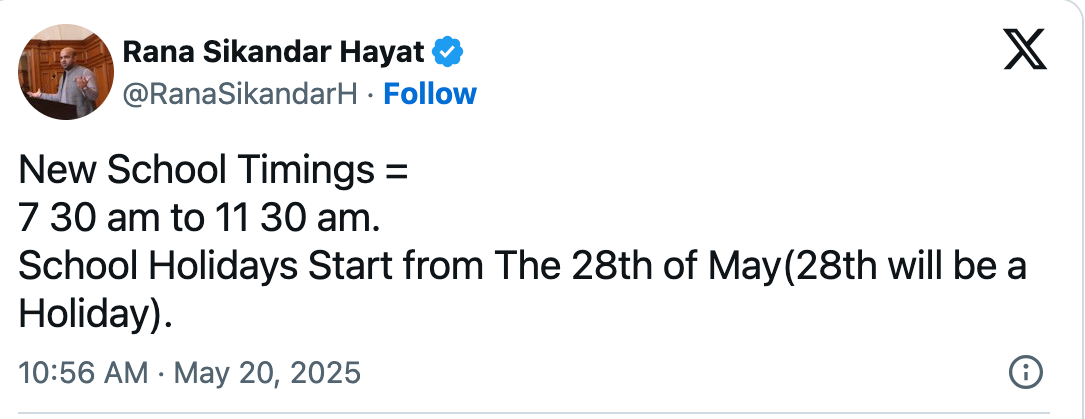Click the May 20, 2025 date

[x=267, y=374]
